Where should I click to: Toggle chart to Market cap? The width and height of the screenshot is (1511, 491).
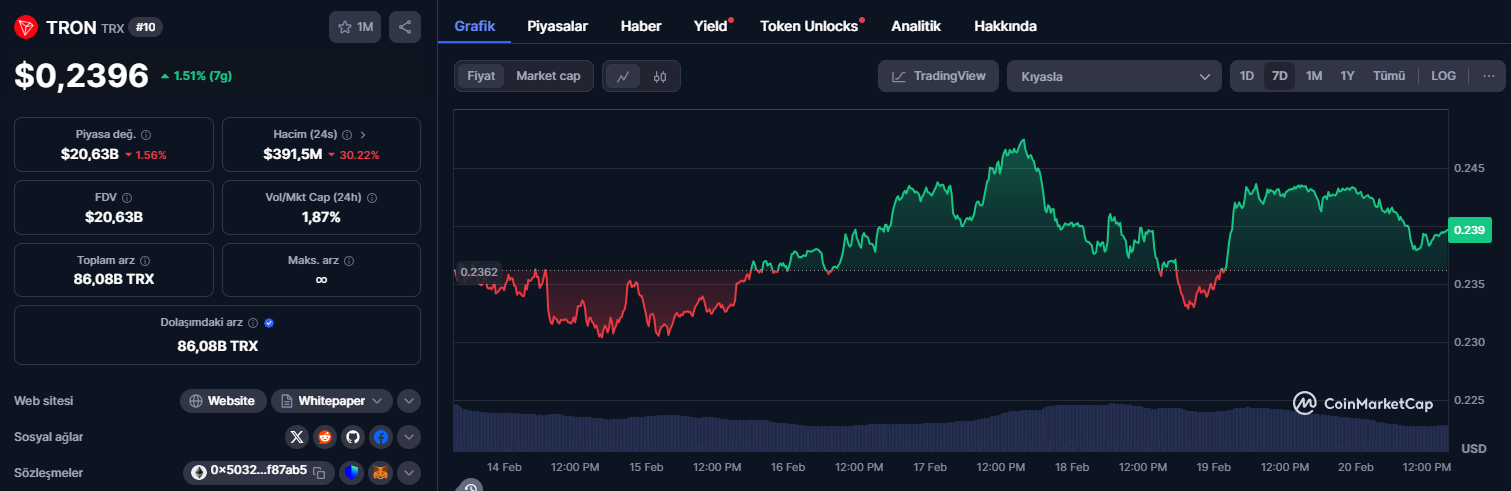548,76
